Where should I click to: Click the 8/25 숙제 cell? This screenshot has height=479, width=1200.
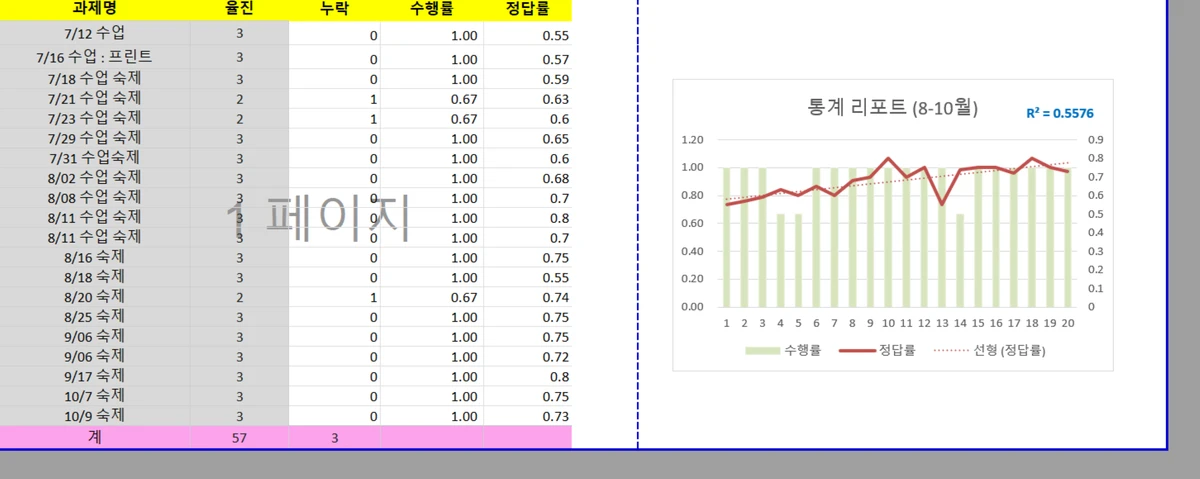click(x=94, y=317)
